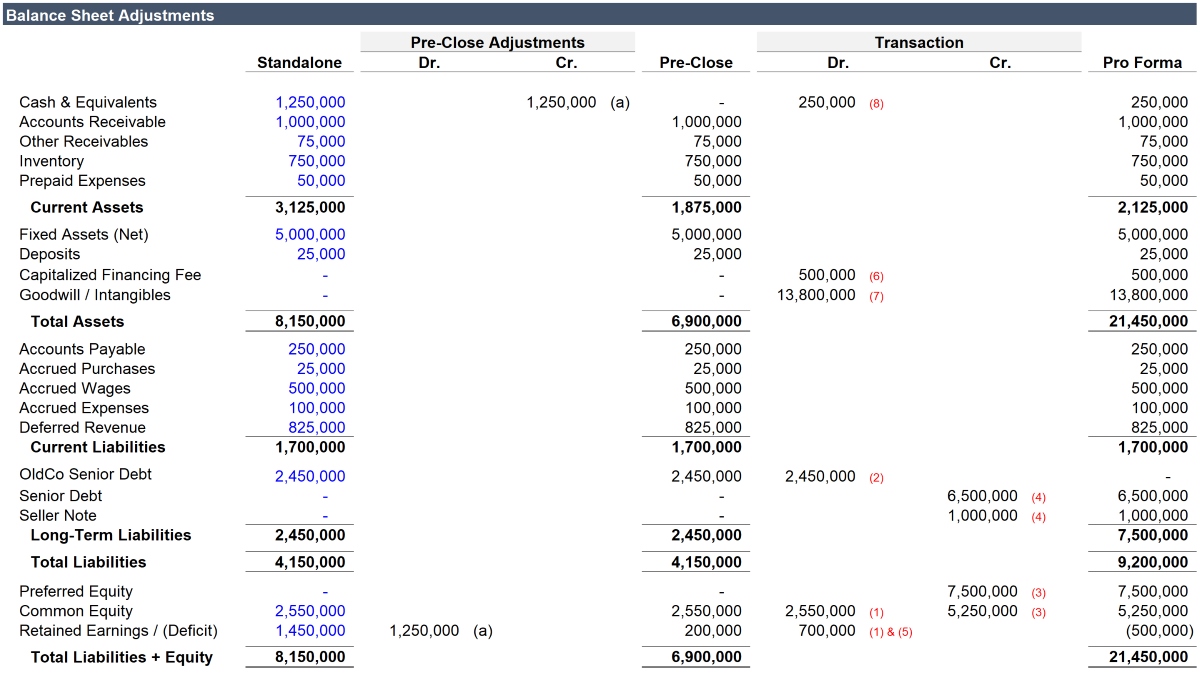Click Standalone Cash & Equivalents value 1,250,000
Image resolution: width=1200 pixels, height=673 pixels.
click(310, 102)
